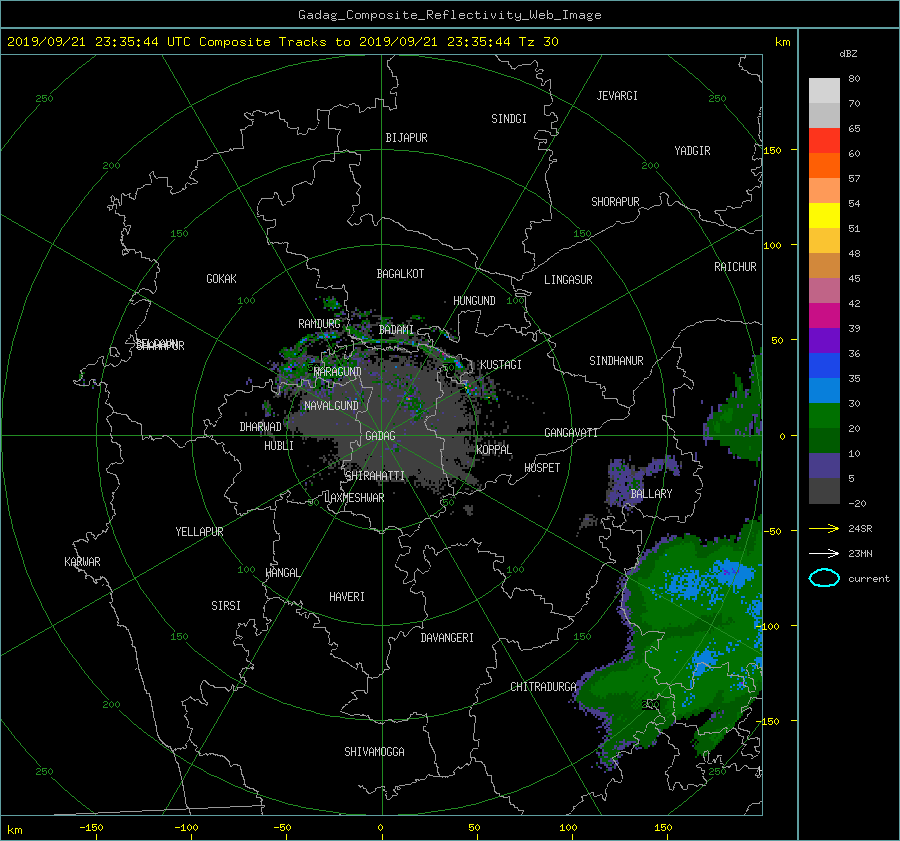Click the -100 tick label on right axis
This screenshot has height=841, width=900.
(767, 626)
